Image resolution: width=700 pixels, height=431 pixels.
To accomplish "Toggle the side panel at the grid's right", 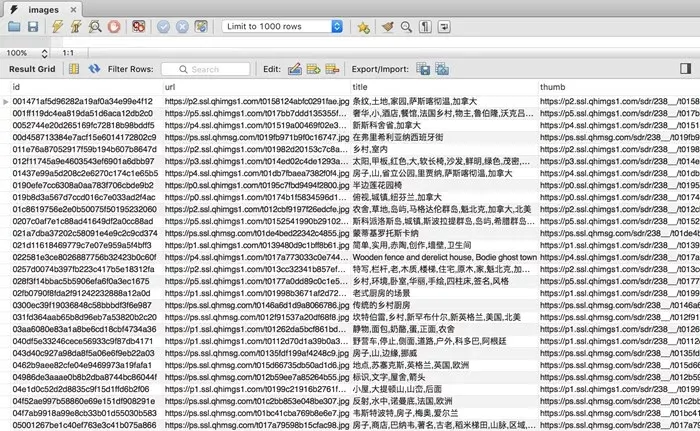I will pos(685,69).
